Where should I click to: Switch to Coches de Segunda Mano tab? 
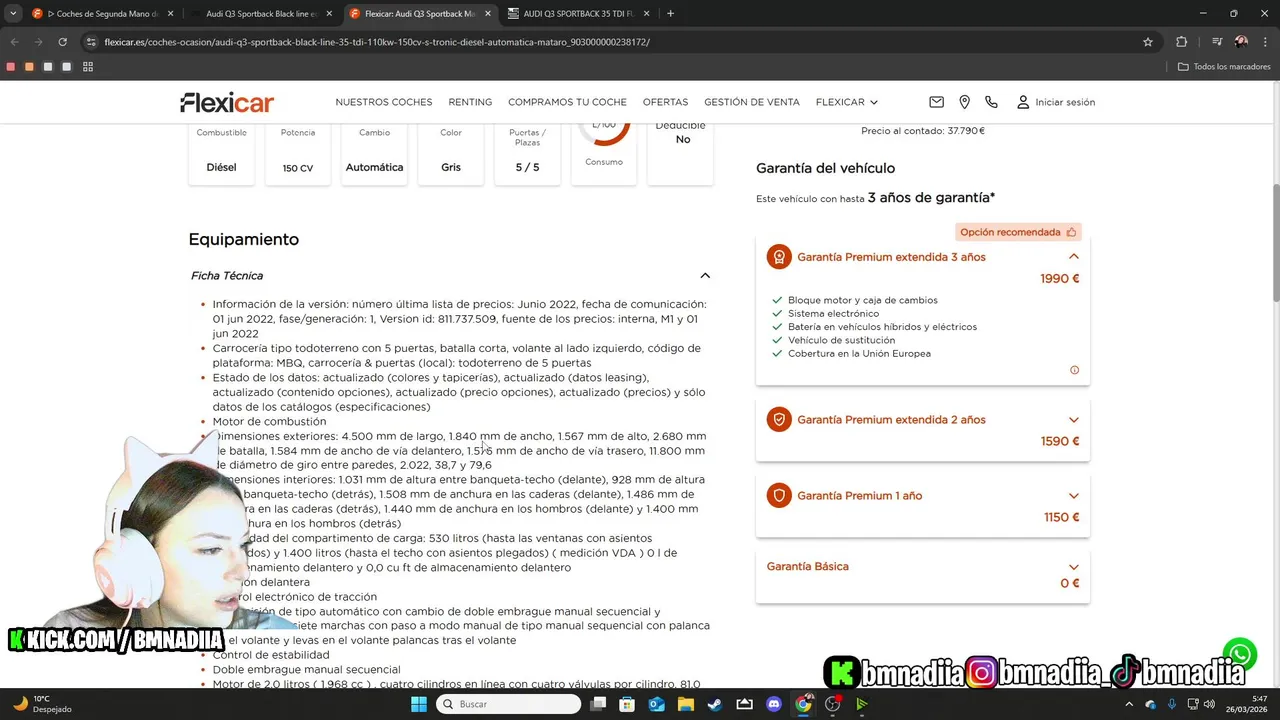104,14
